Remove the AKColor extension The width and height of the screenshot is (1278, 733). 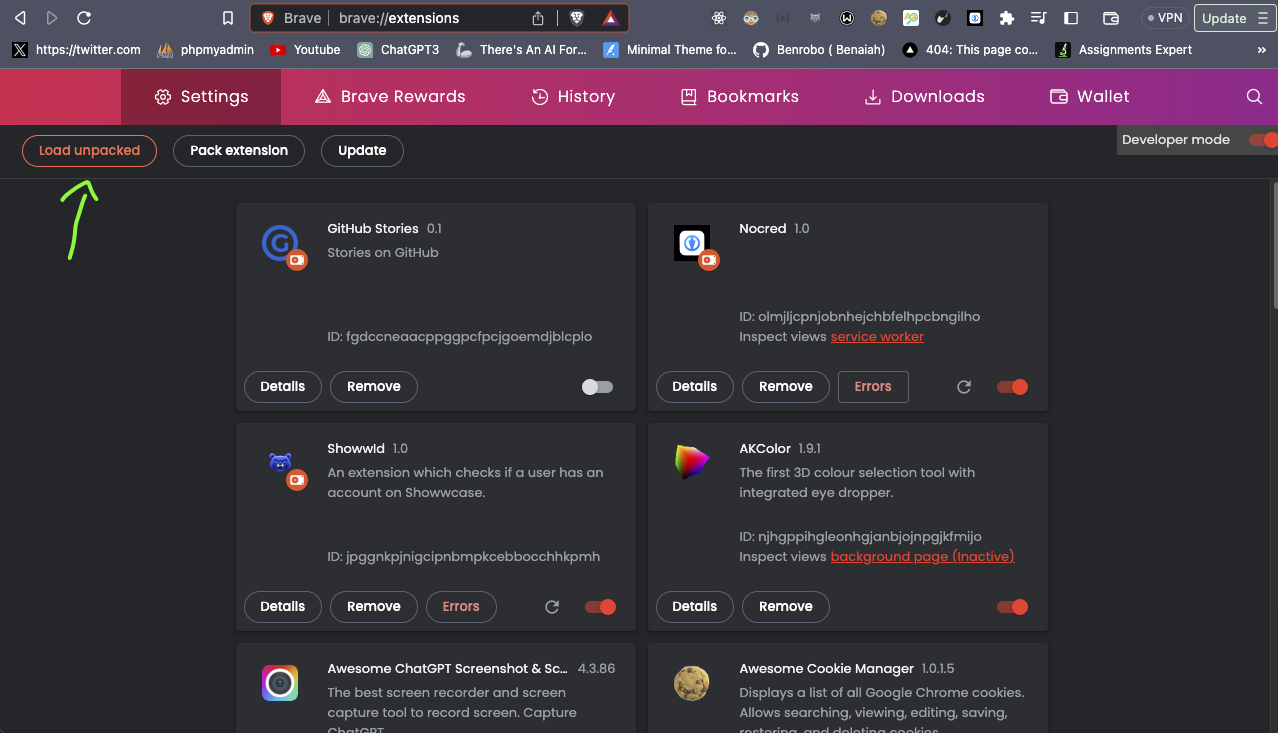pyautogui.click(x=786, y=606)
